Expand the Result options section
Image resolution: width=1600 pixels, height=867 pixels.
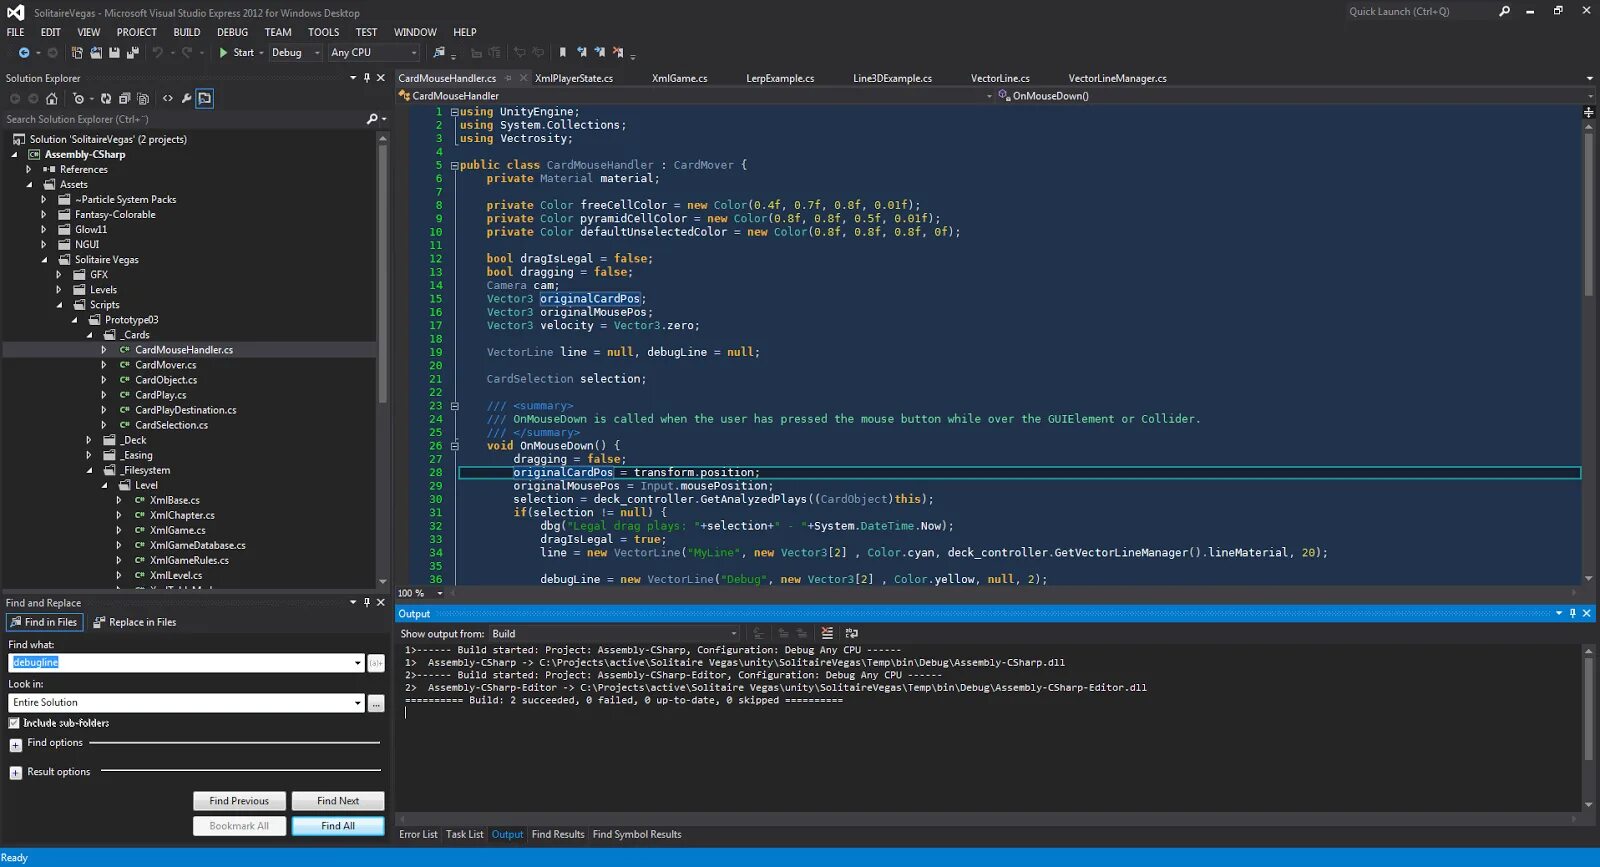(16, 773)
